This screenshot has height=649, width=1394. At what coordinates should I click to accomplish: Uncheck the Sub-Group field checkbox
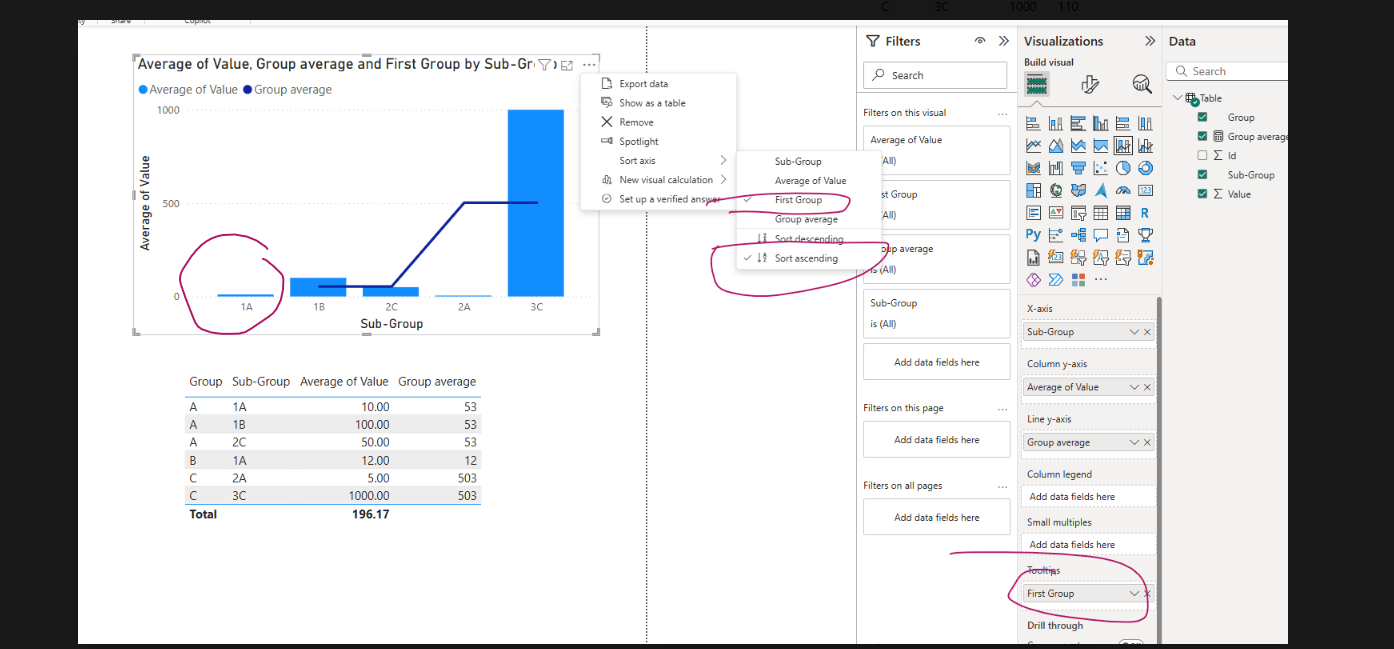pyautogui.click(x=1203, y=174)
